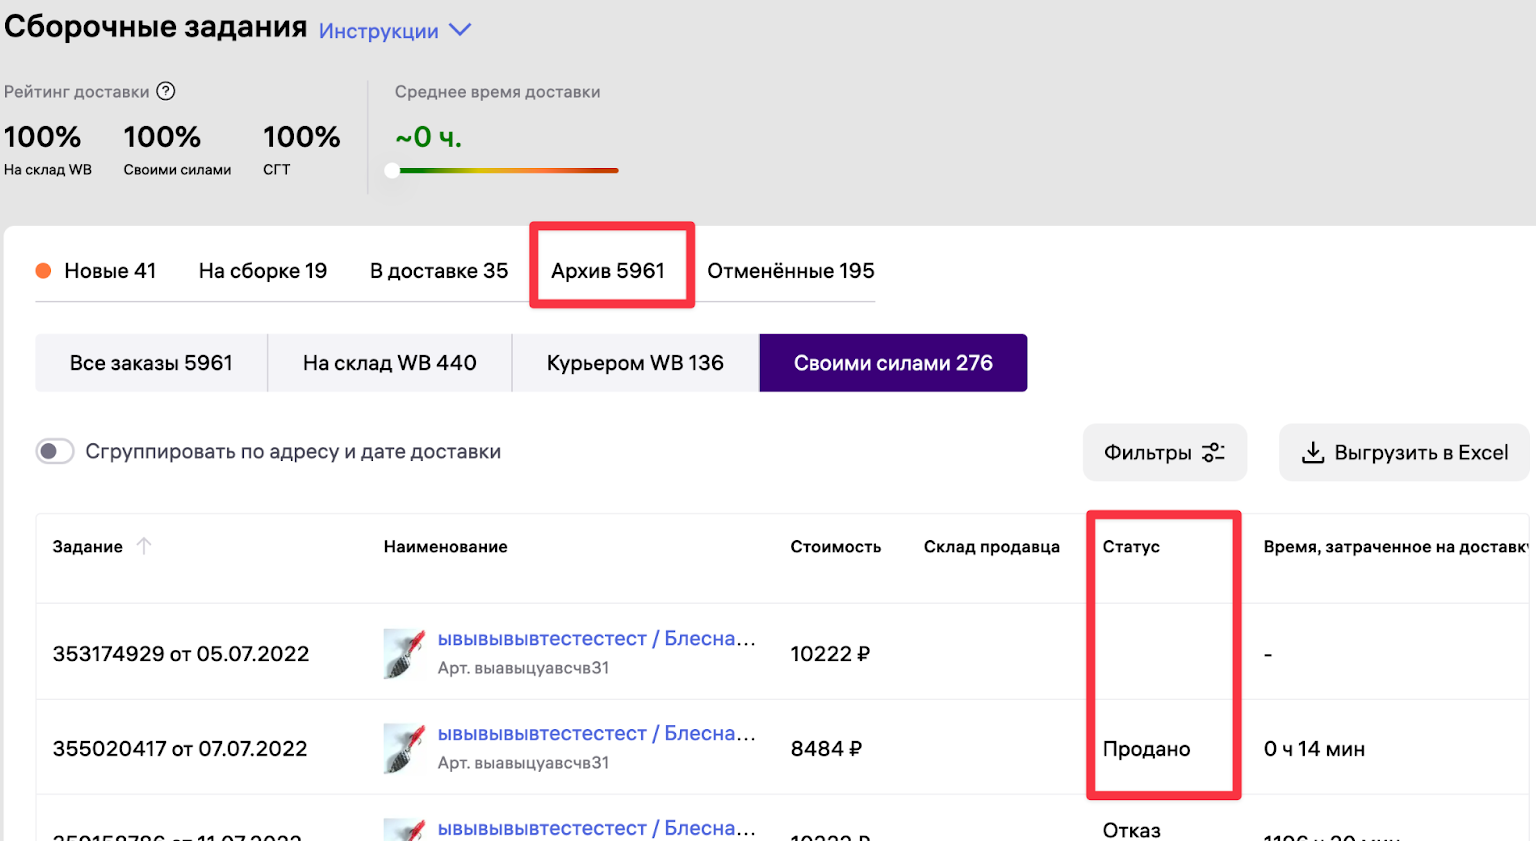This screenshot has width=1536, height=841.
Task: Click the Отказ status cell
Action: click(1132, 830)
